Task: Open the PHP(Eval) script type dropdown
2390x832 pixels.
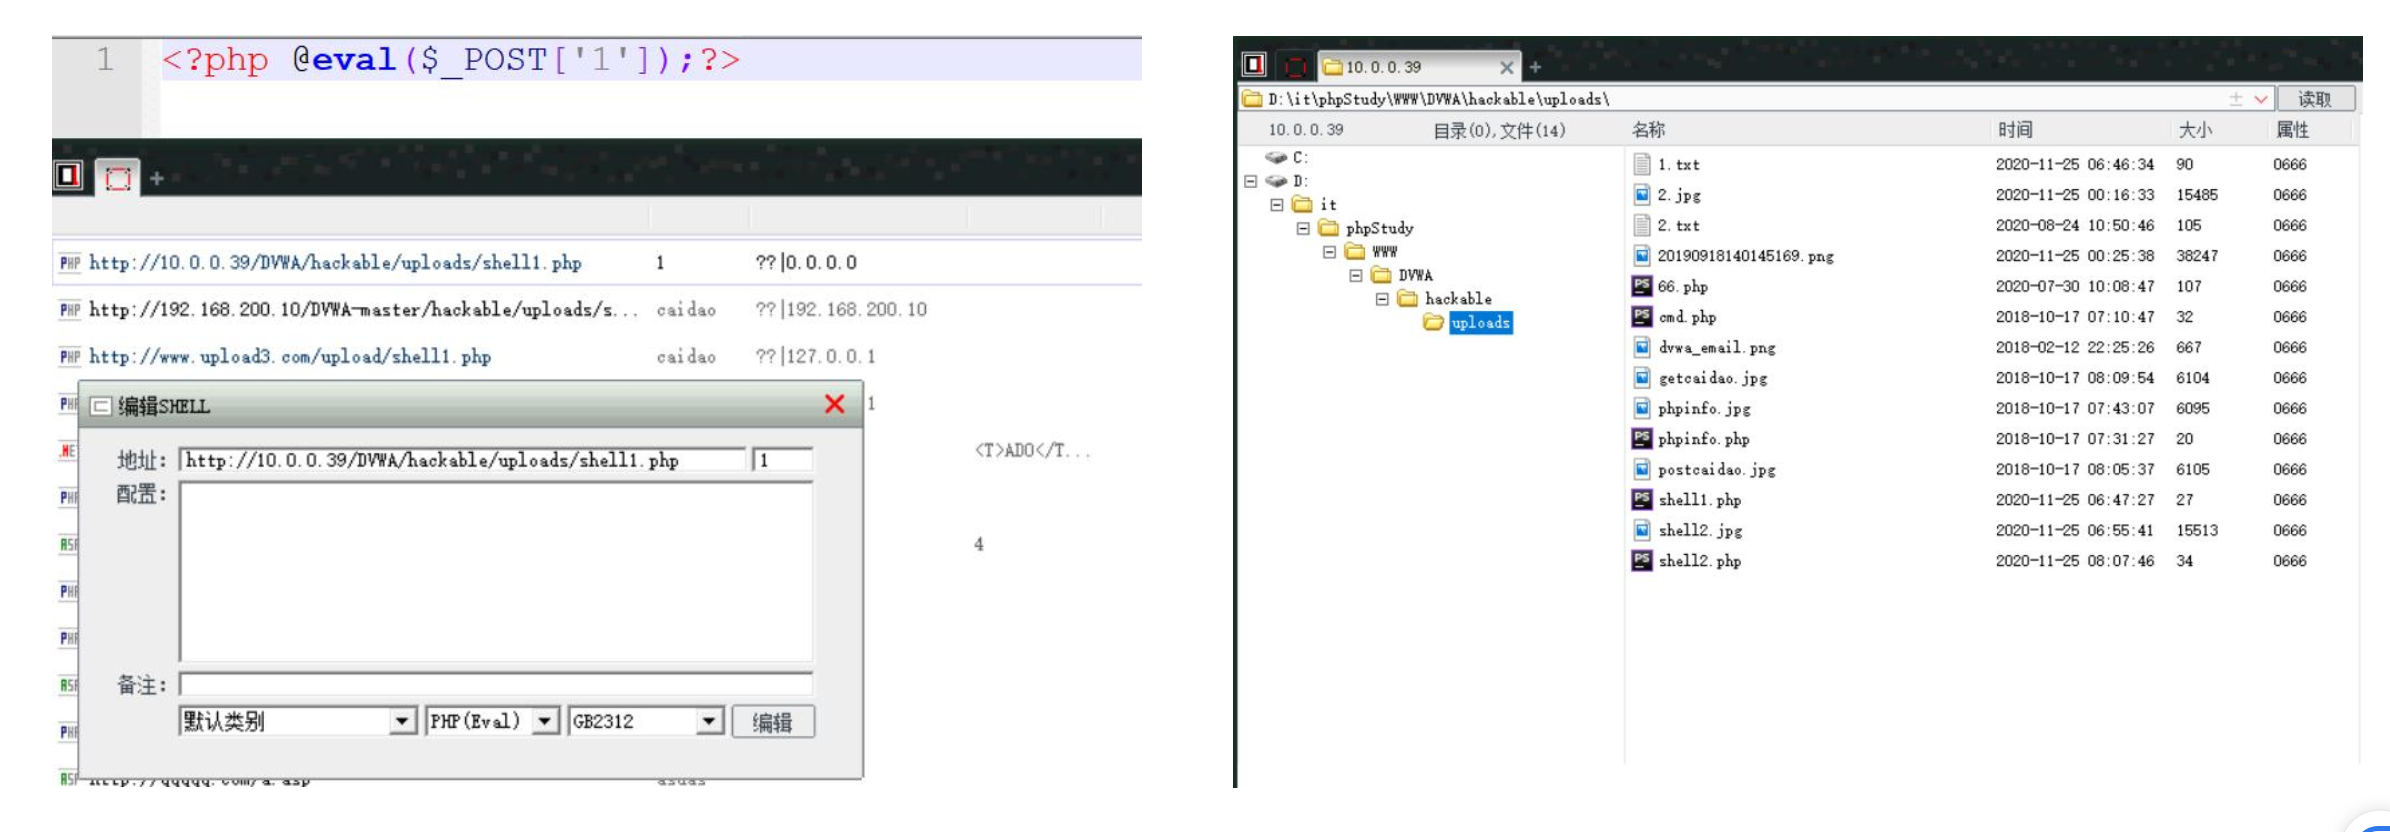Action: [545, 721]
